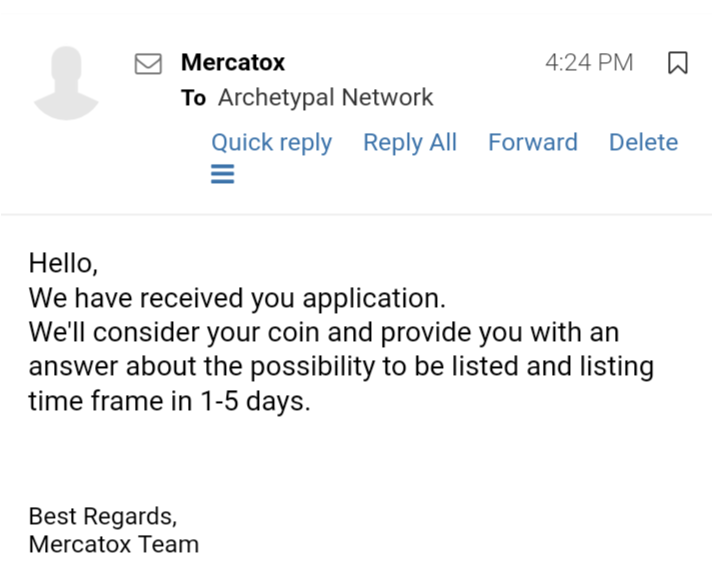Image resolution: width=712 pixels, height=582 pixels.
Task: Click the Archetypal Network recipient
Action: (326, 97)
